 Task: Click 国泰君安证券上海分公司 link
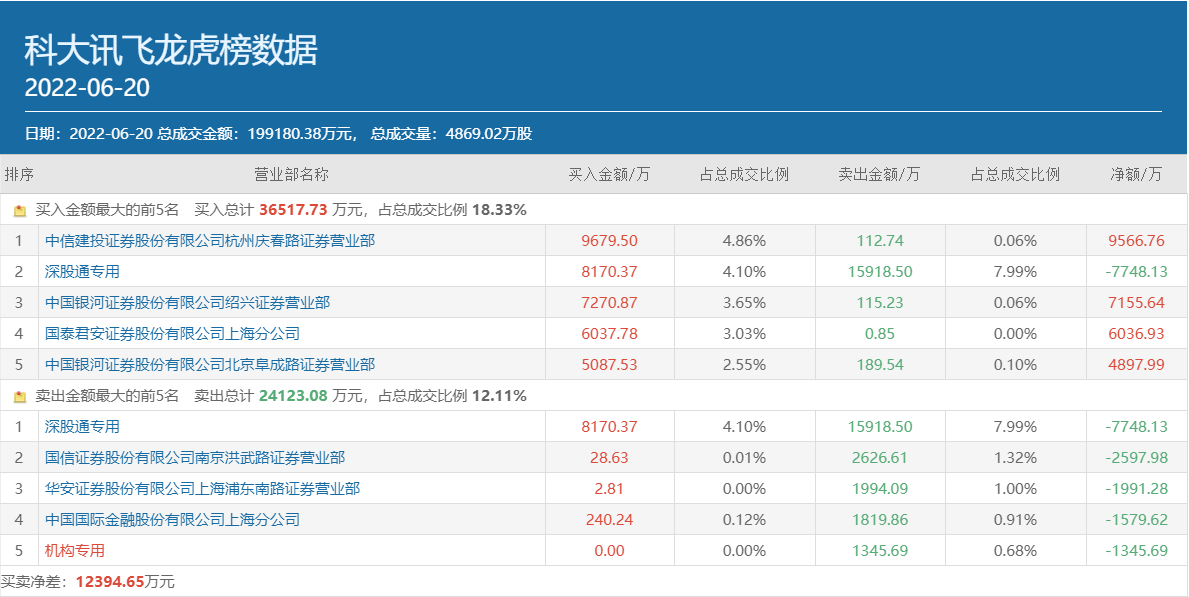172,334
